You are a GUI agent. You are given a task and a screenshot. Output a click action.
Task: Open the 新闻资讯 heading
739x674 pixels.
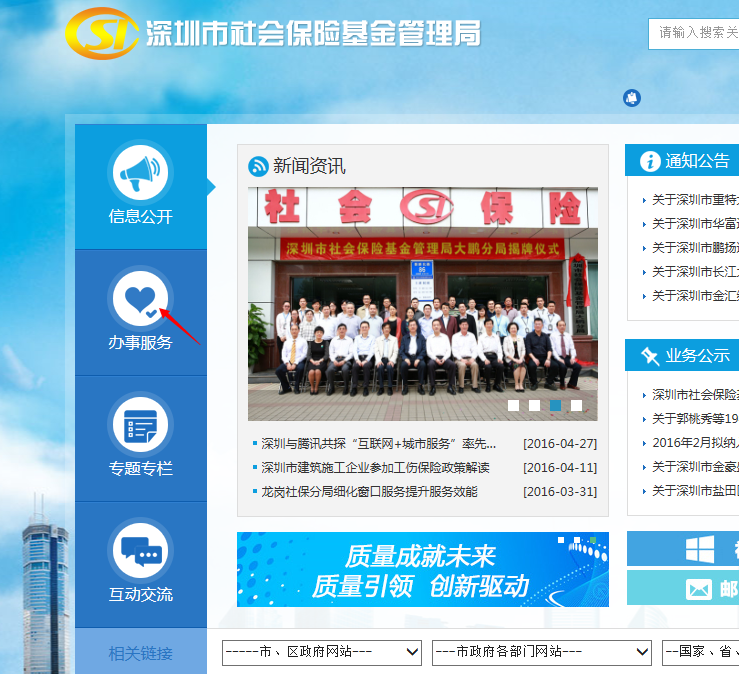point(309,166)
